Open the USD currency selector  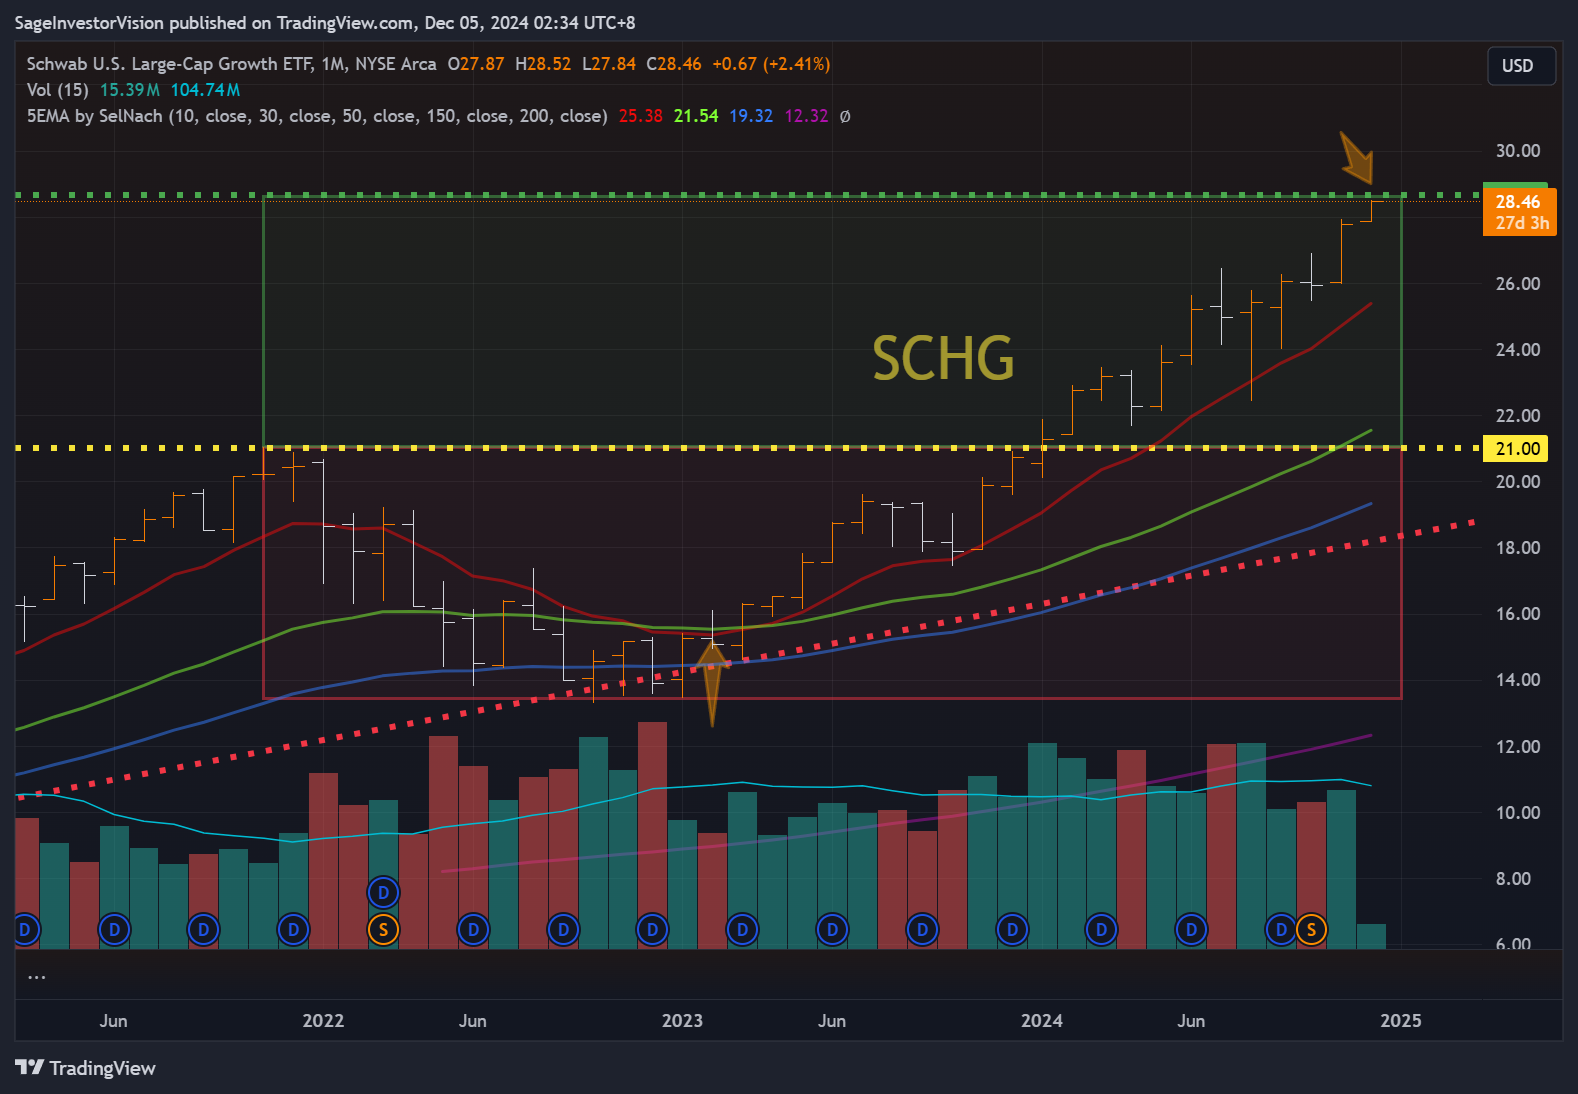[x=1521, y=66]
